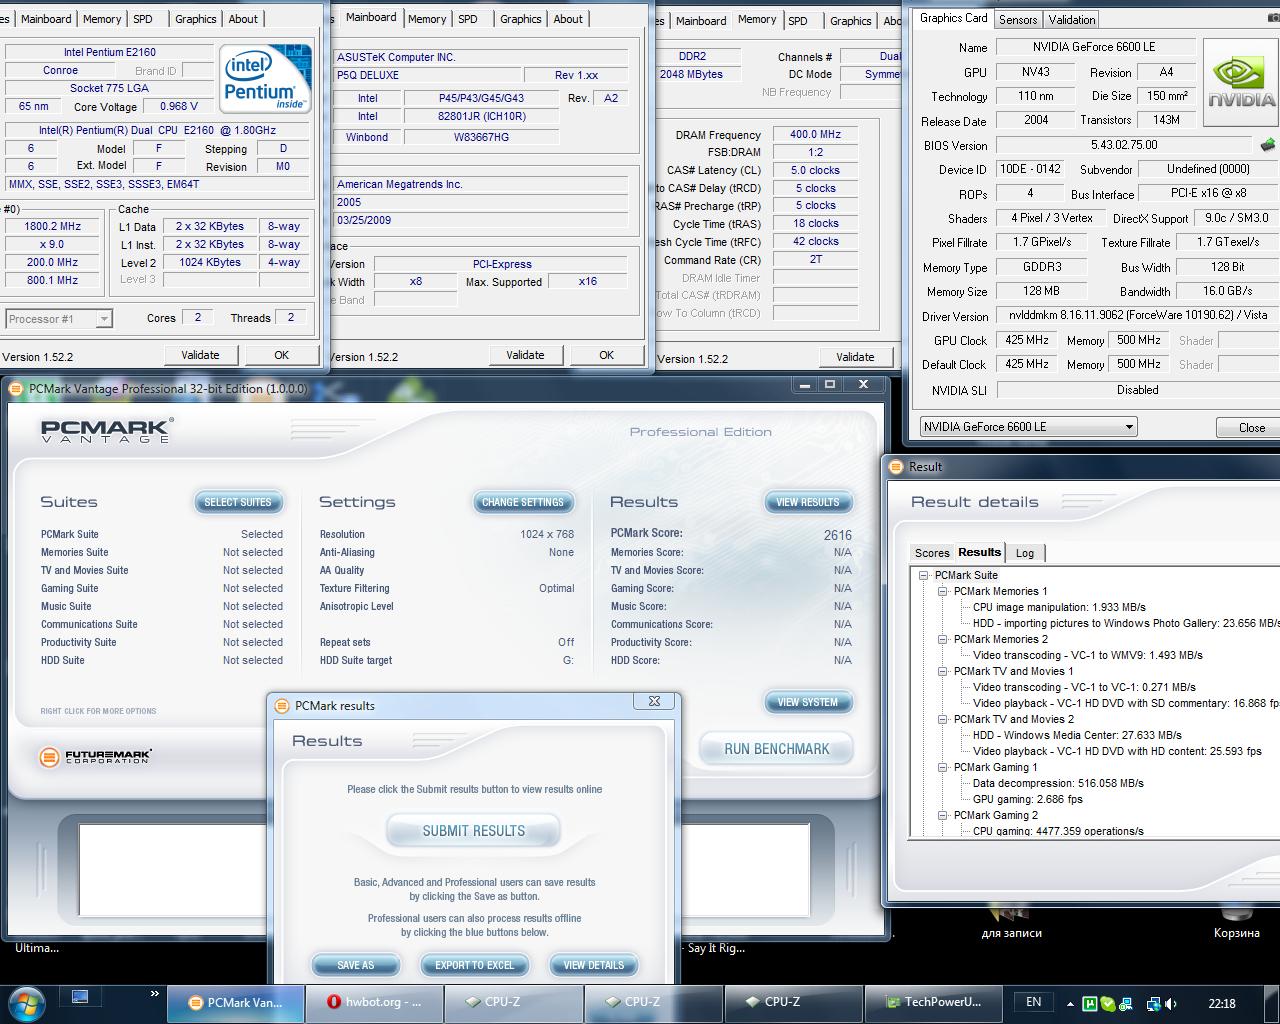This screenshot has width=1280, height=1024.
Task: Collapse the PCMark Memories 1 node
Action: pyautogui.click(x=942, y=591)
